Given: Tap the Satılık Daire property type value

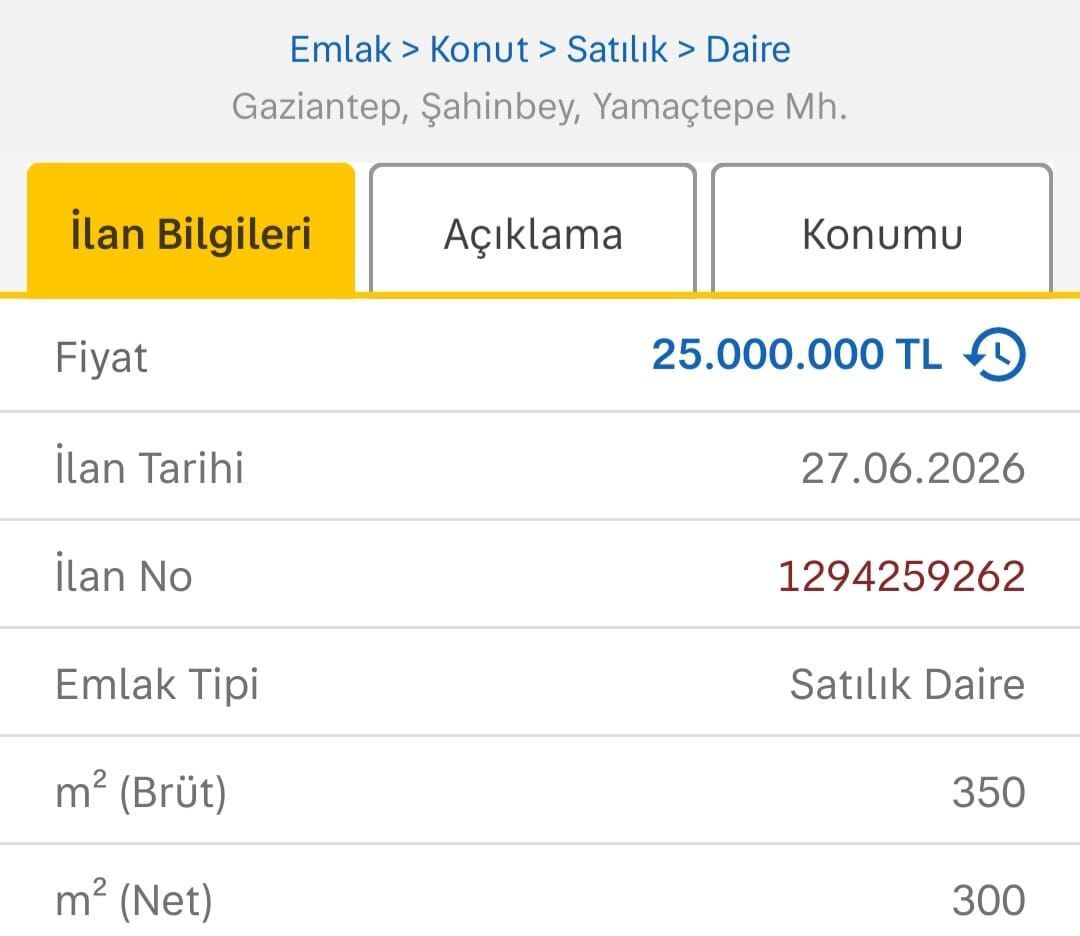Looking at the screenshot, I should [907, 684].
